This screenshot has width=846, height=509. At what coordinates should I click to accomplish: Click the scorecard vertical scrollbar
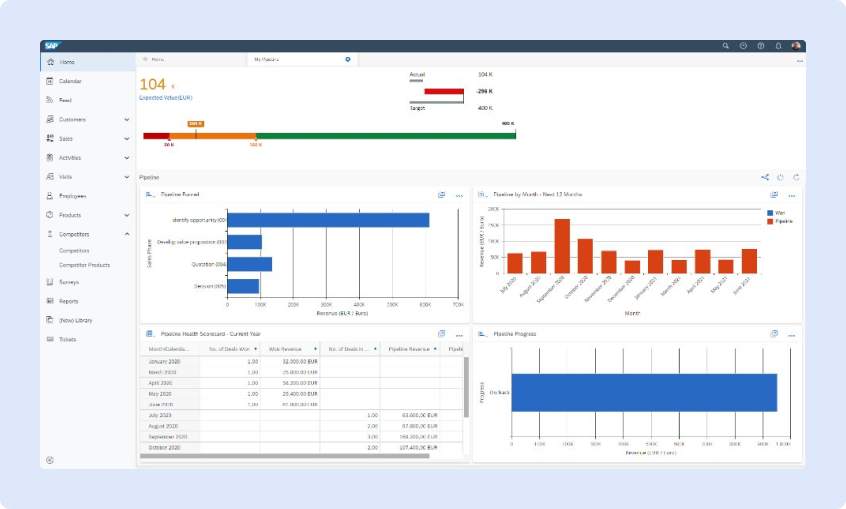pos(466,387)
